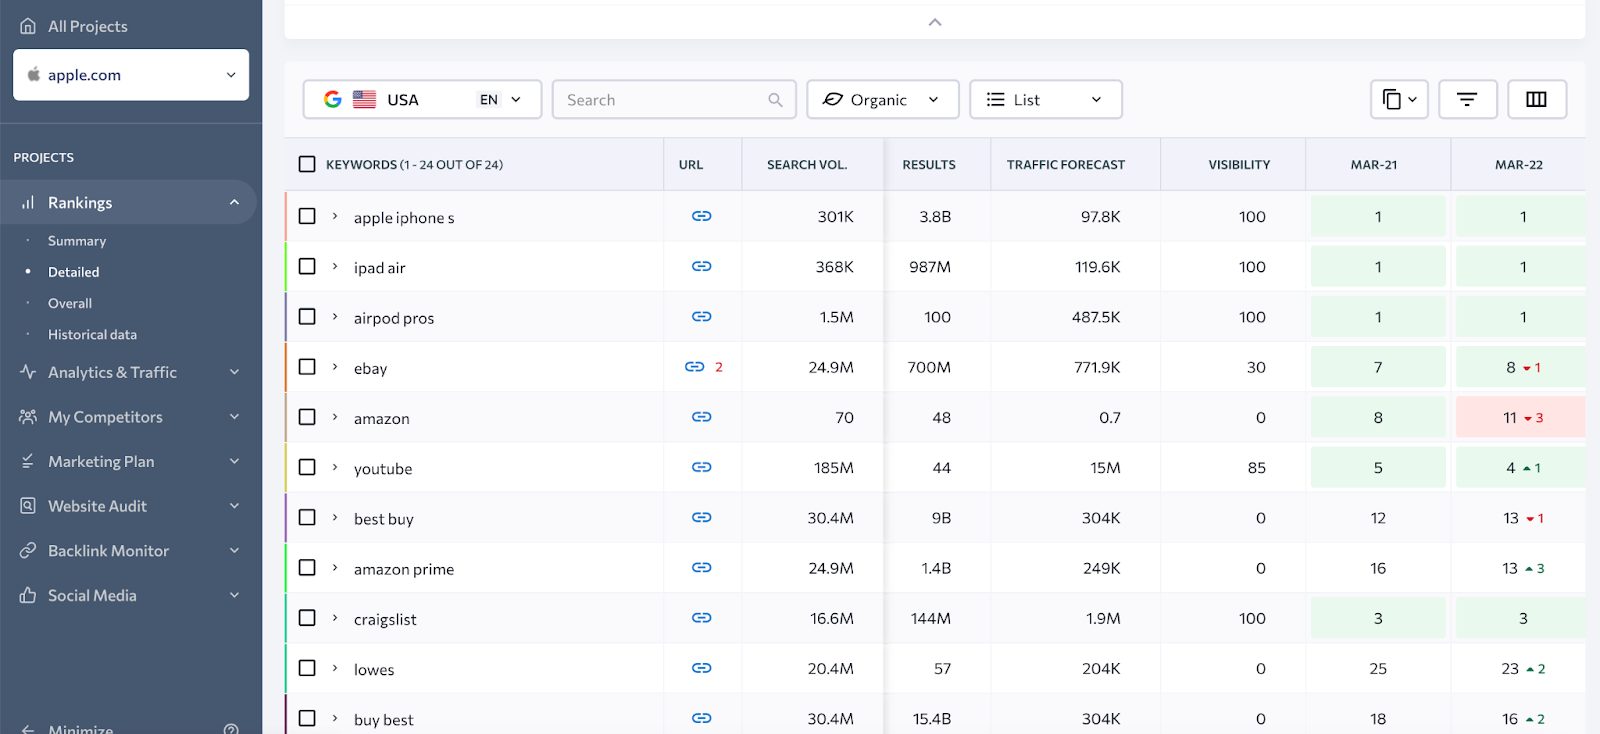Click the Analytics & Traffic pulse icon

point(28,372)
